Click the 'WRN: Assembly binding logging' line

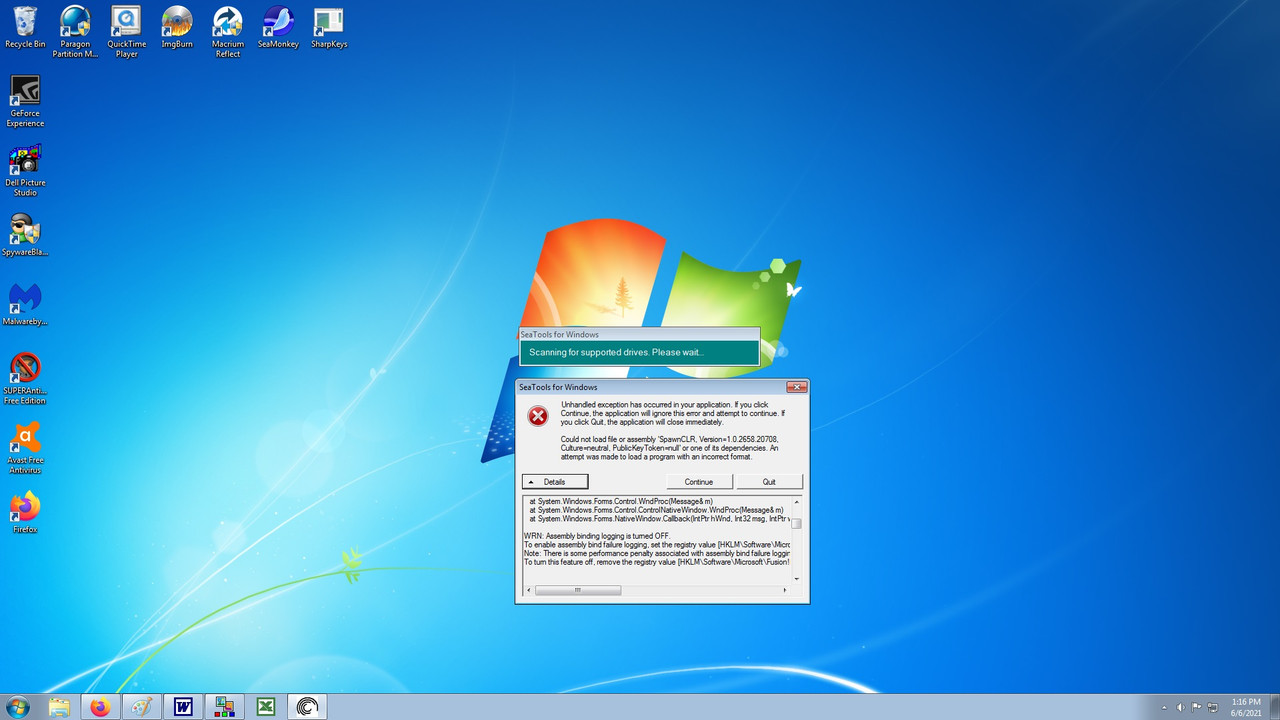[596, 536]
